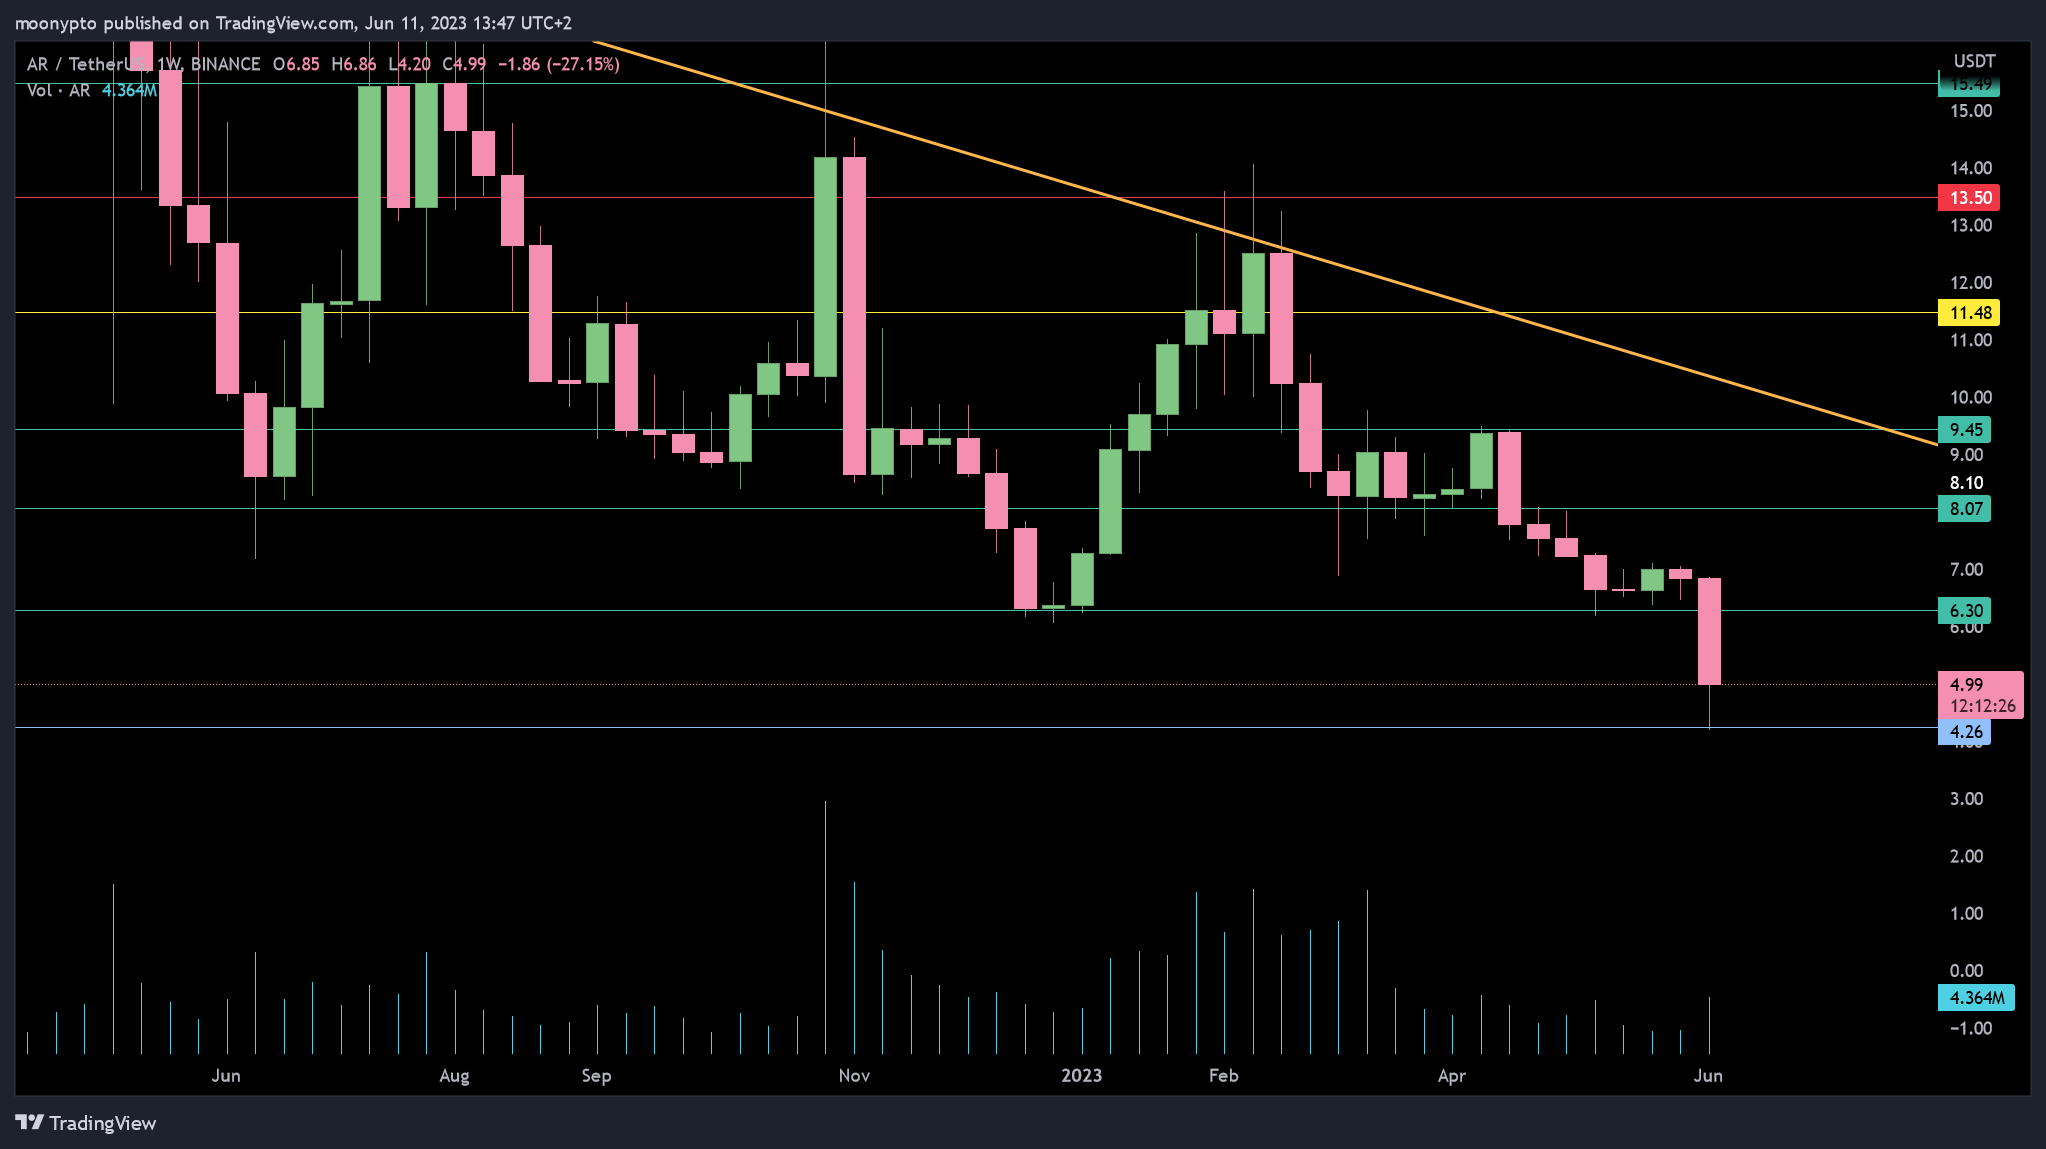Click the 9.45 green price label
Image resolution: width=2046 pixels, height=1149 pixels.
tap(1964, 430)
